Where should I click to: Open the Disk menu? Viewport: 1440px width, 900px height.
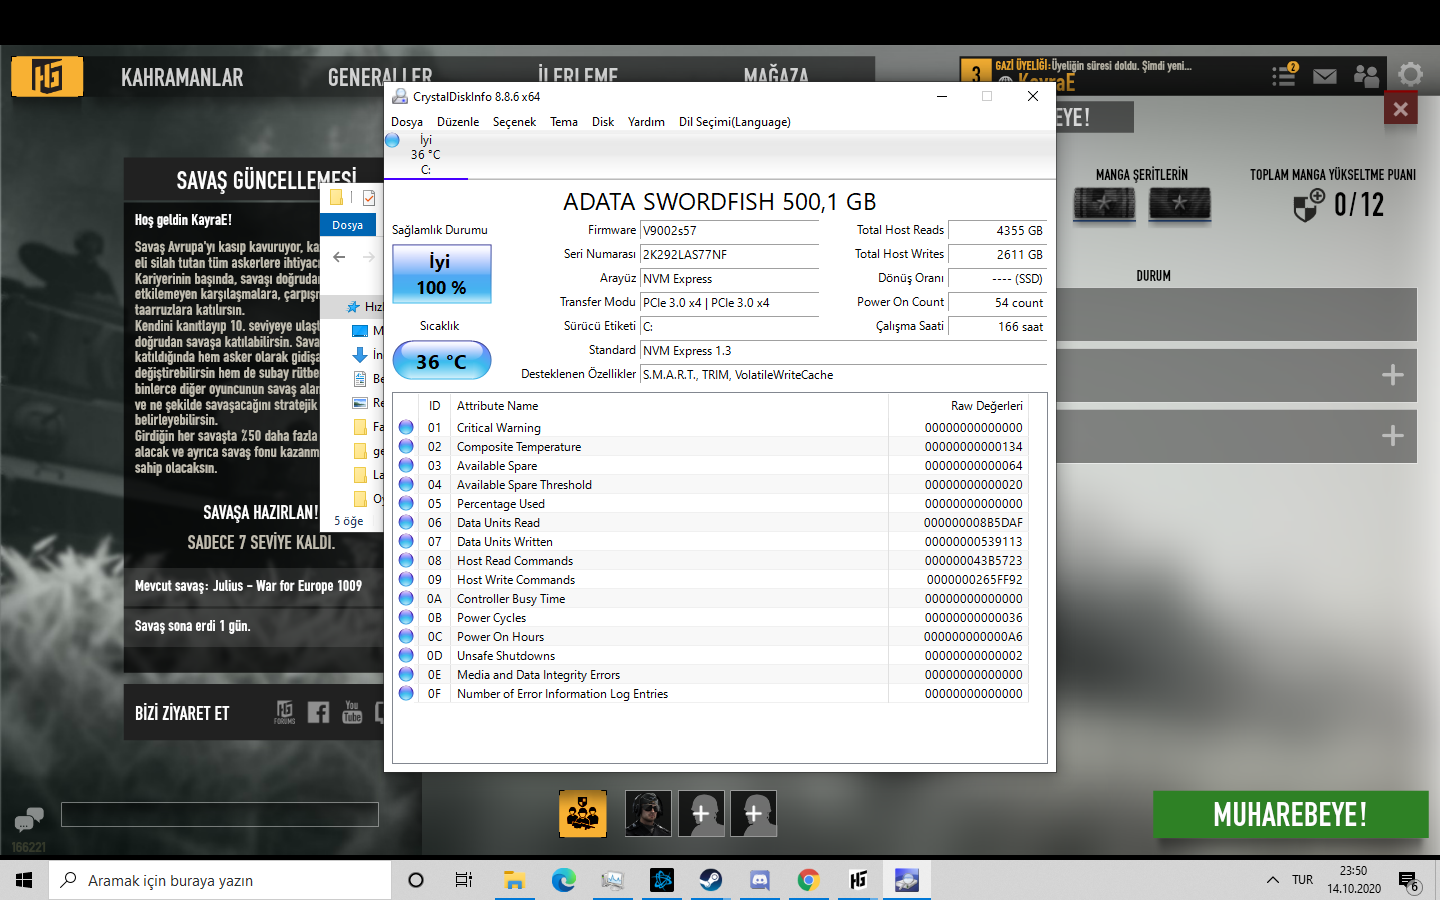[x=603, y=122]
